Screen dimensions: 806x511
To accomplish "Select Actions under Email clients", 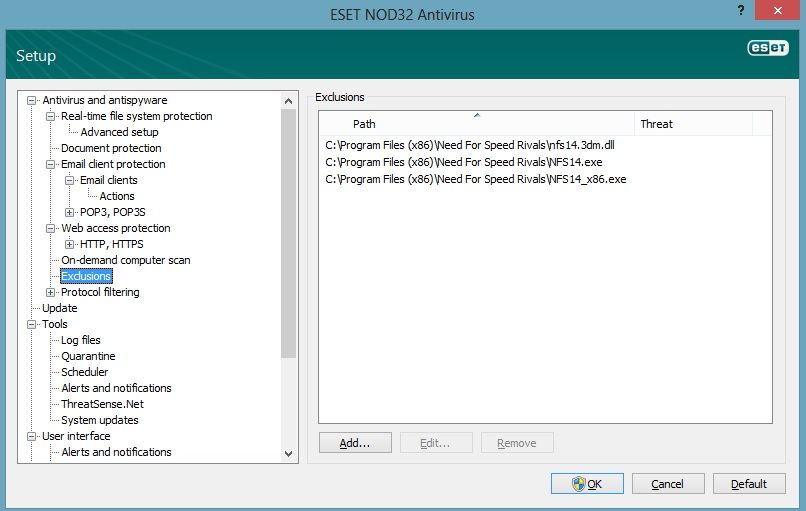I will [x=117, y=196].
